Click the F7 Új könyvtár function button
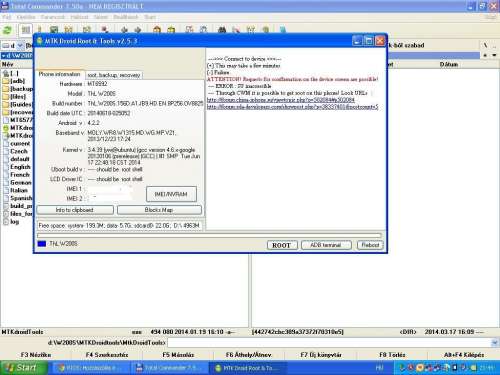Image resolution: width=500 pixels, height=375 pixels. 321,355
